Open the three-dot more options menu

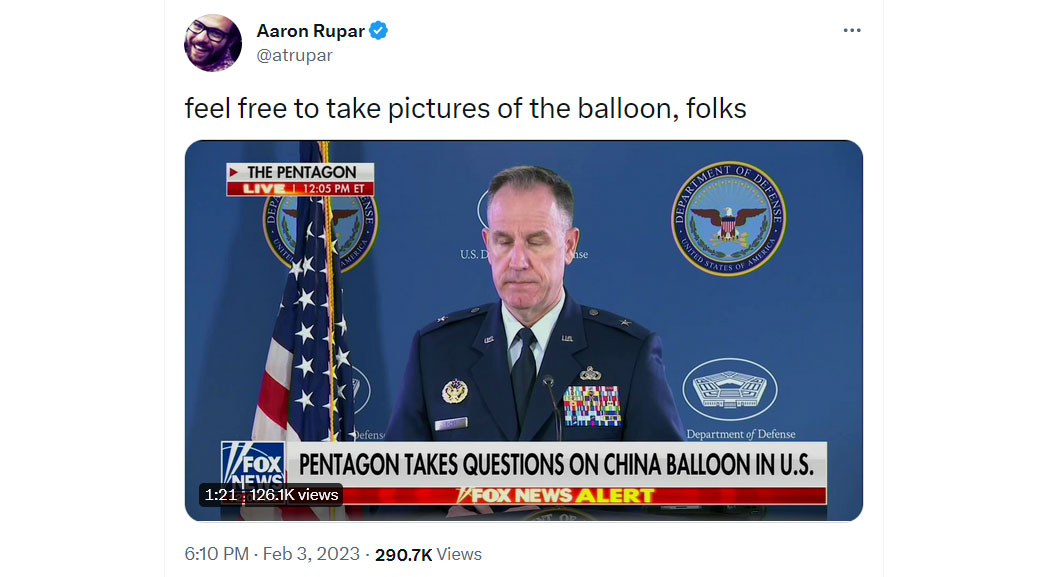(852, 30)
